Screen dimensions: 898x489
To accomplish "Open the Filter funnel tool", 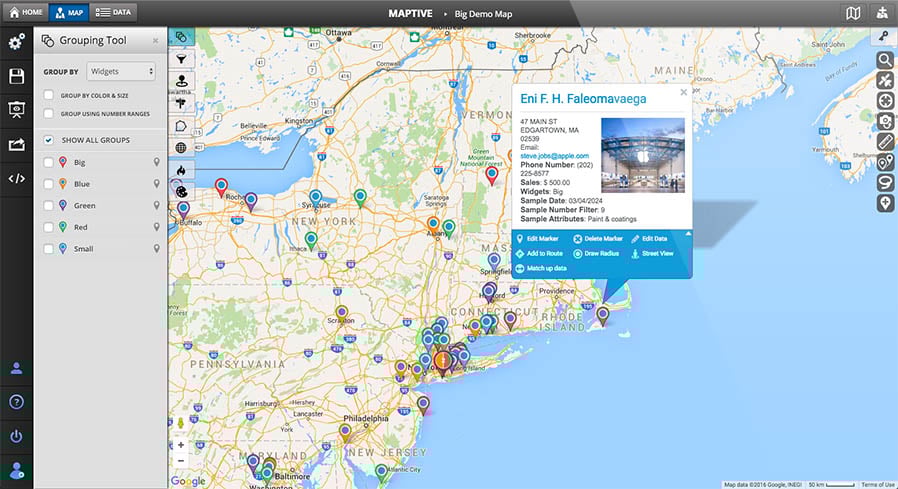I will pyautogui.click(x=181, y=59).
